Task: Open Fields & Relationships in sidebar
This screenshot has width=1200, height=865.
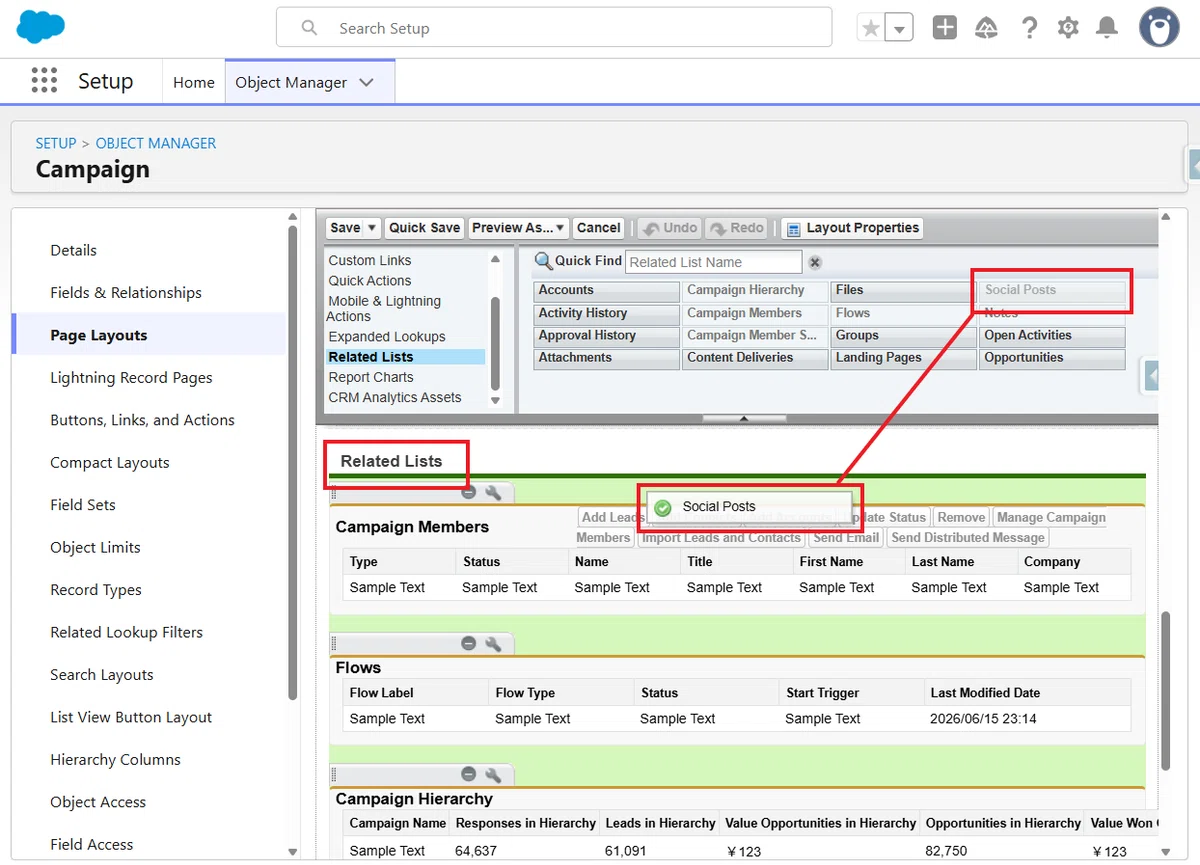Action: pos(126,292)
